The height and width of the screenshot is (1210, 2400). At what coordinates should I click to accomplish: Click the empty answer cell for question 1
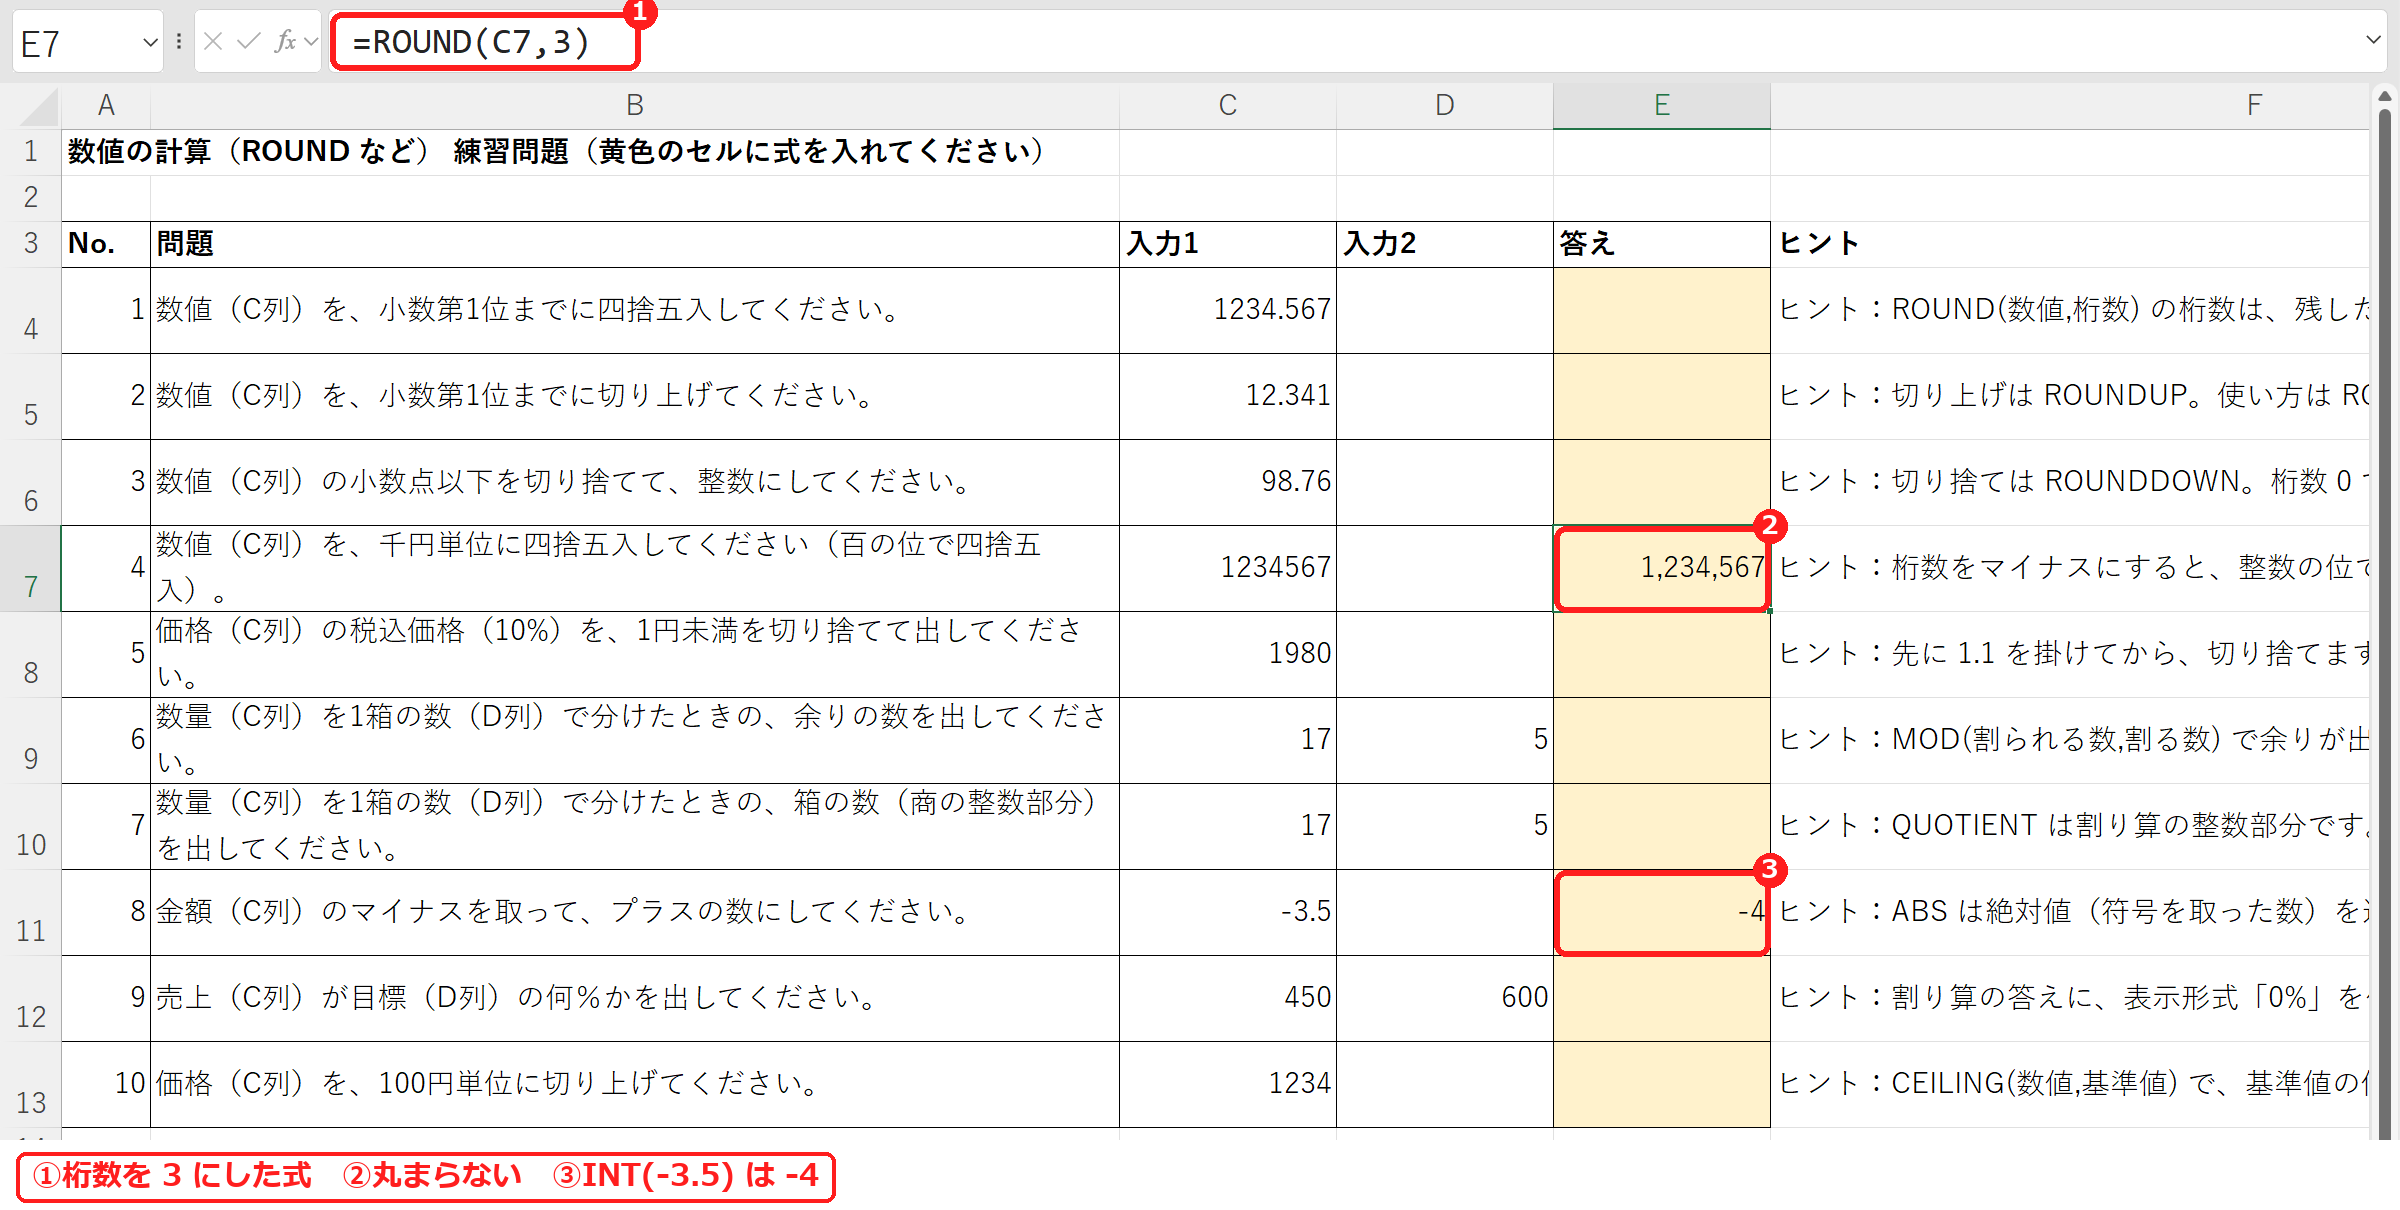tap(1662, 310)
